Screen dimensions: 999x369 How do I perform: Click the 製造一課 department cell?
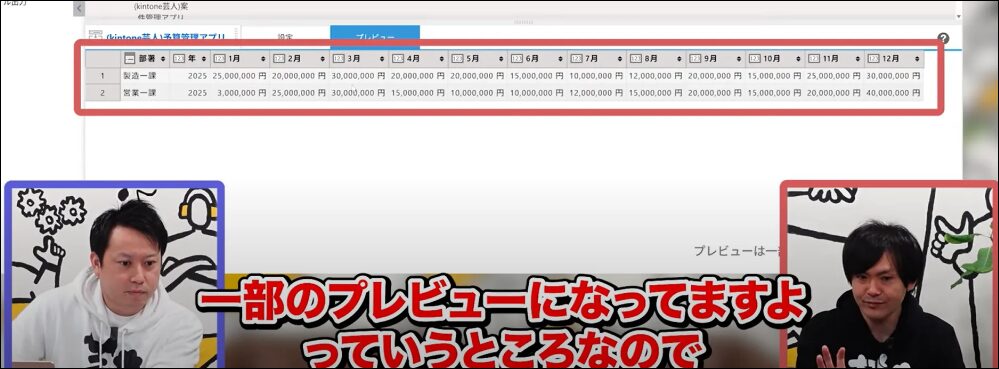coord(145,75)
